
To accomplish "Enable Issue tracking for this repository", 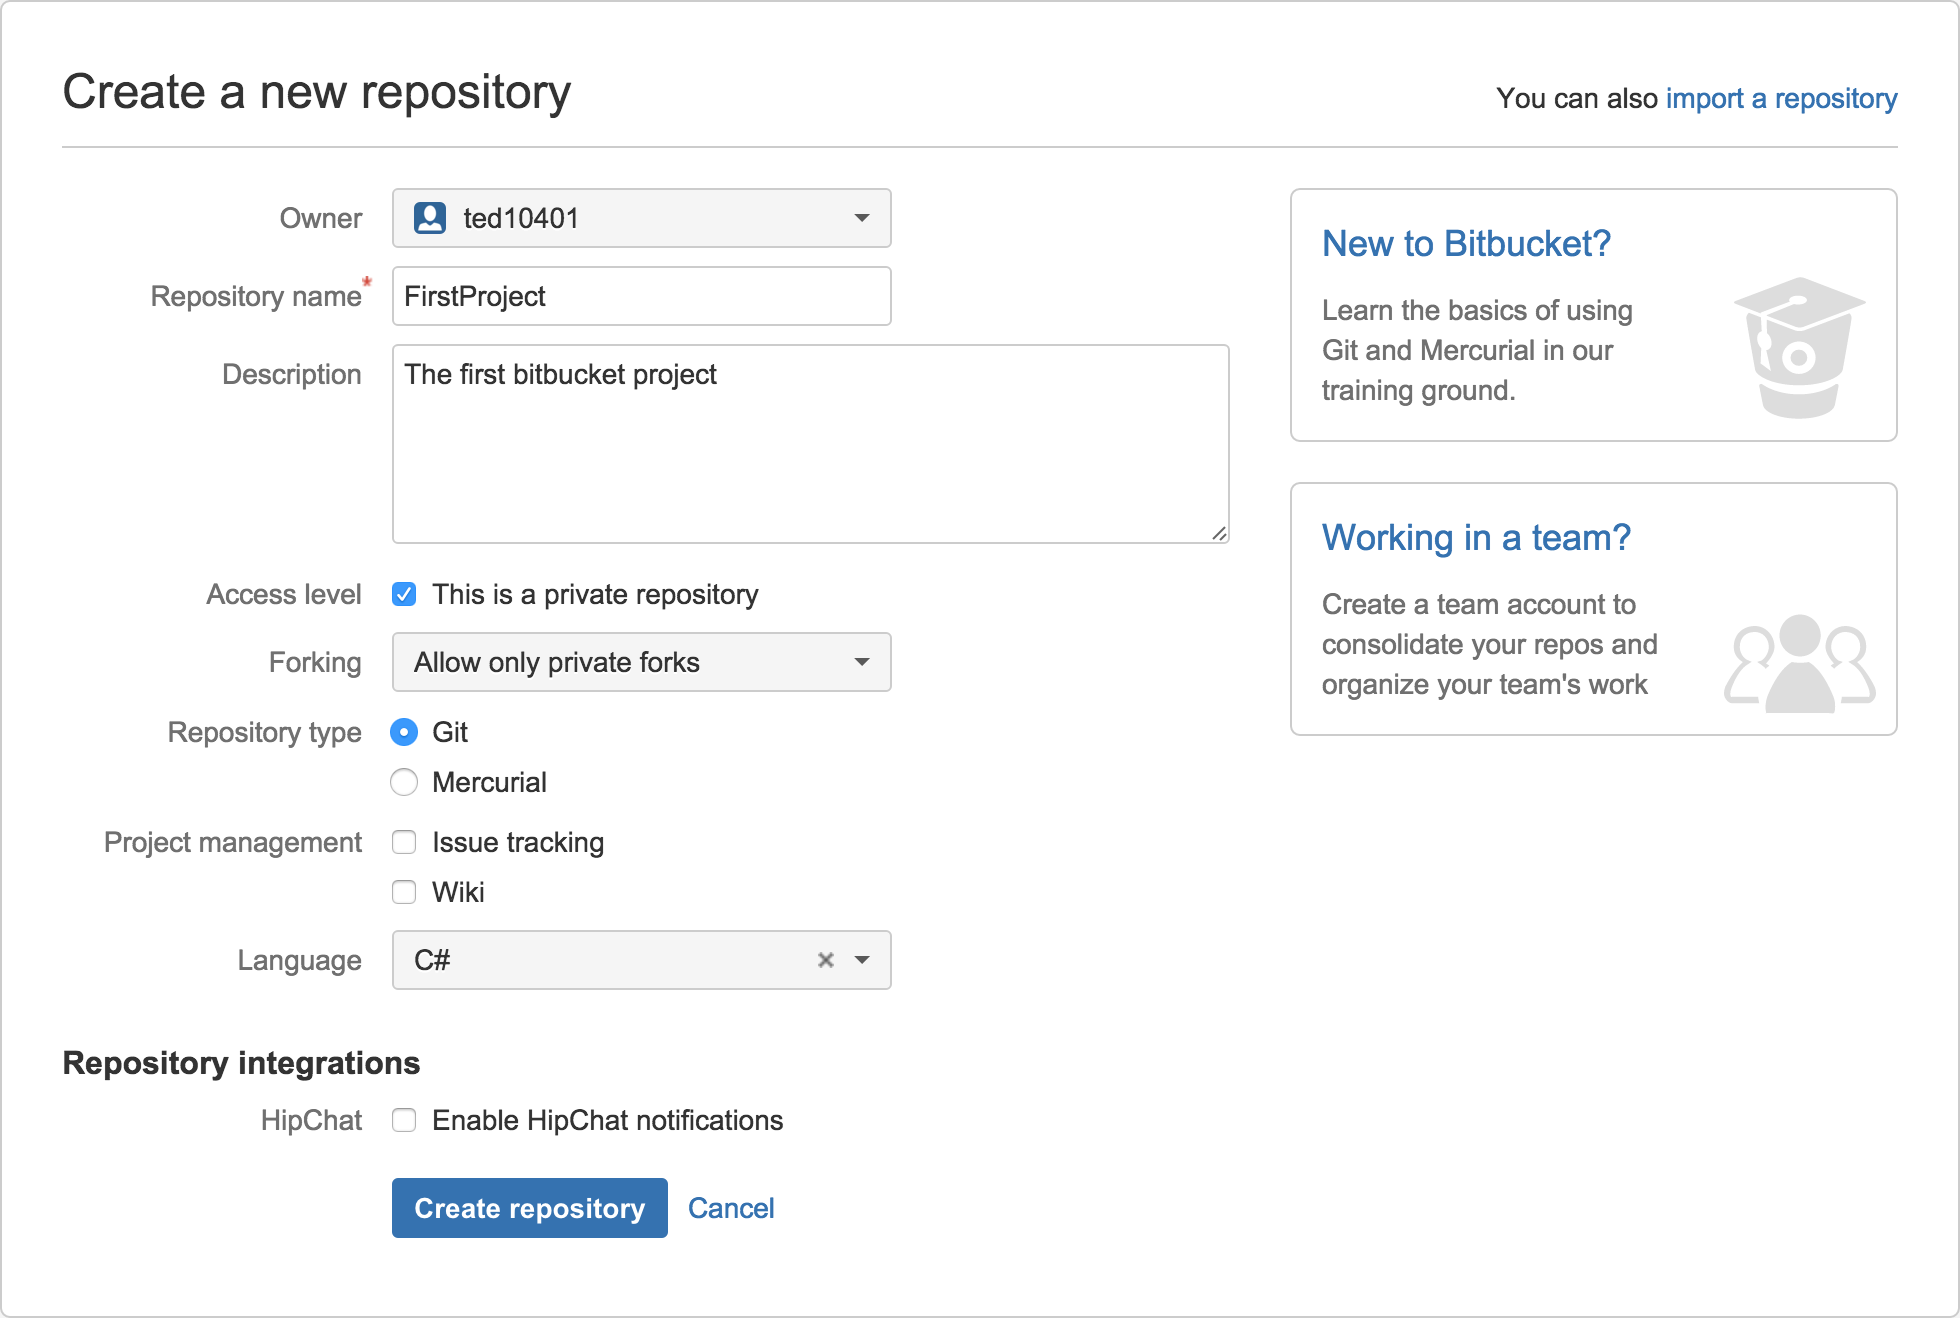I will click(406, 843).
